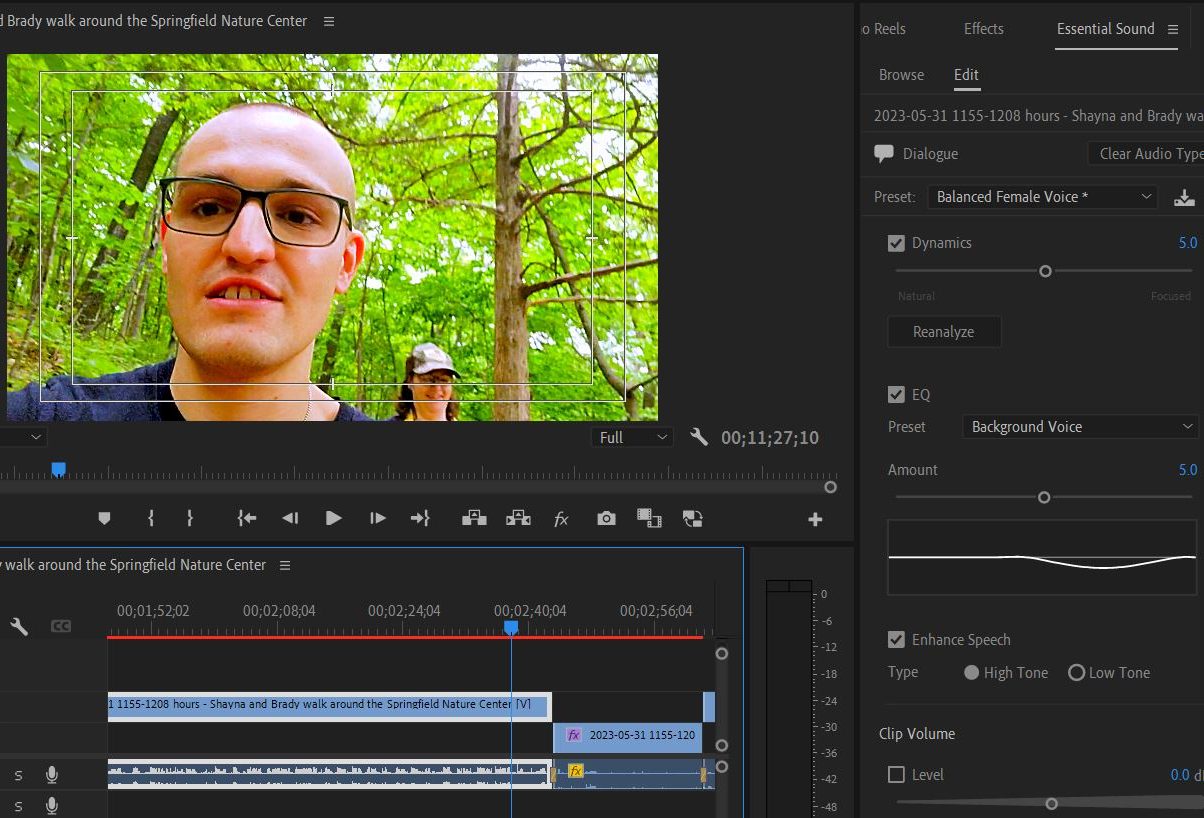Step back one frame
Viewport: 1204px width, 818px height.
pyautogui.click(x=290, y=518)
